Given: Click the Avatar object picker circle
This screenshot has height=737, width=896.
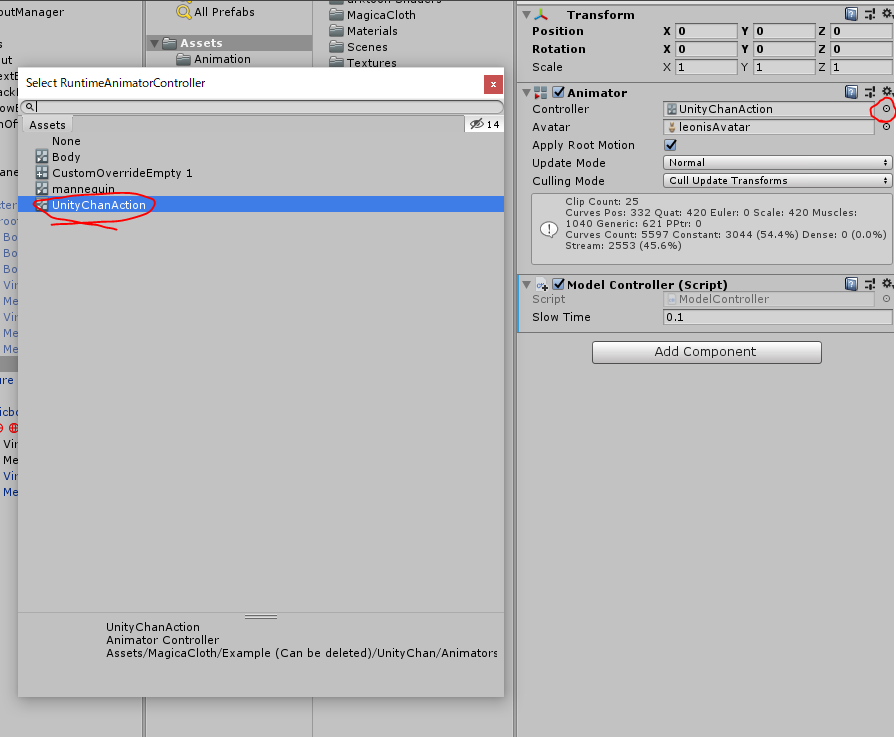Looking at the screenshot, I should (886, 127).
